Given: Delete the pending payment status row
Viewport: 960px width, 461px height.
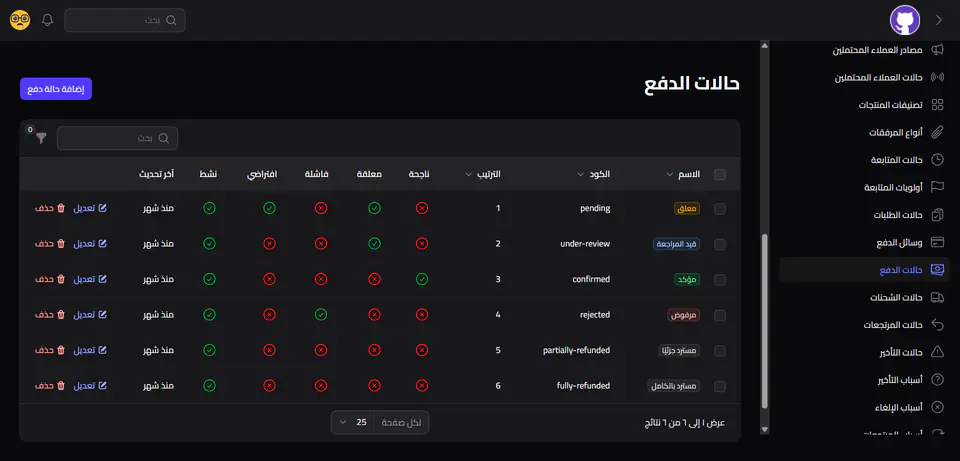Looking at the screenshot, I should [50, 208].
